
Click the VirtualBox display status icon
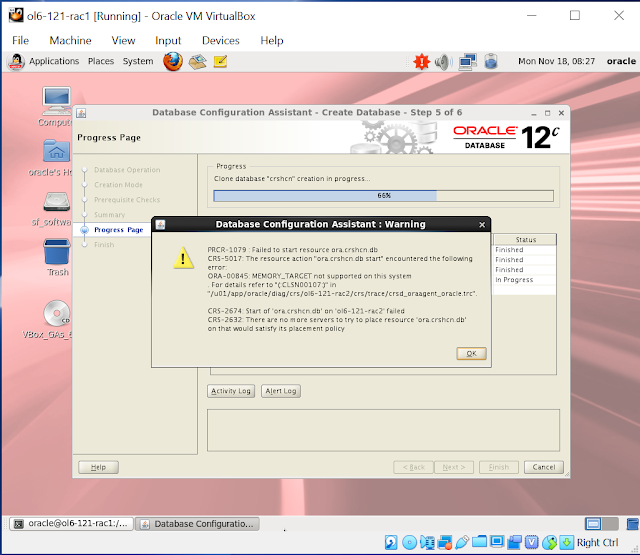pyautogui.click(x=497, y=542)
